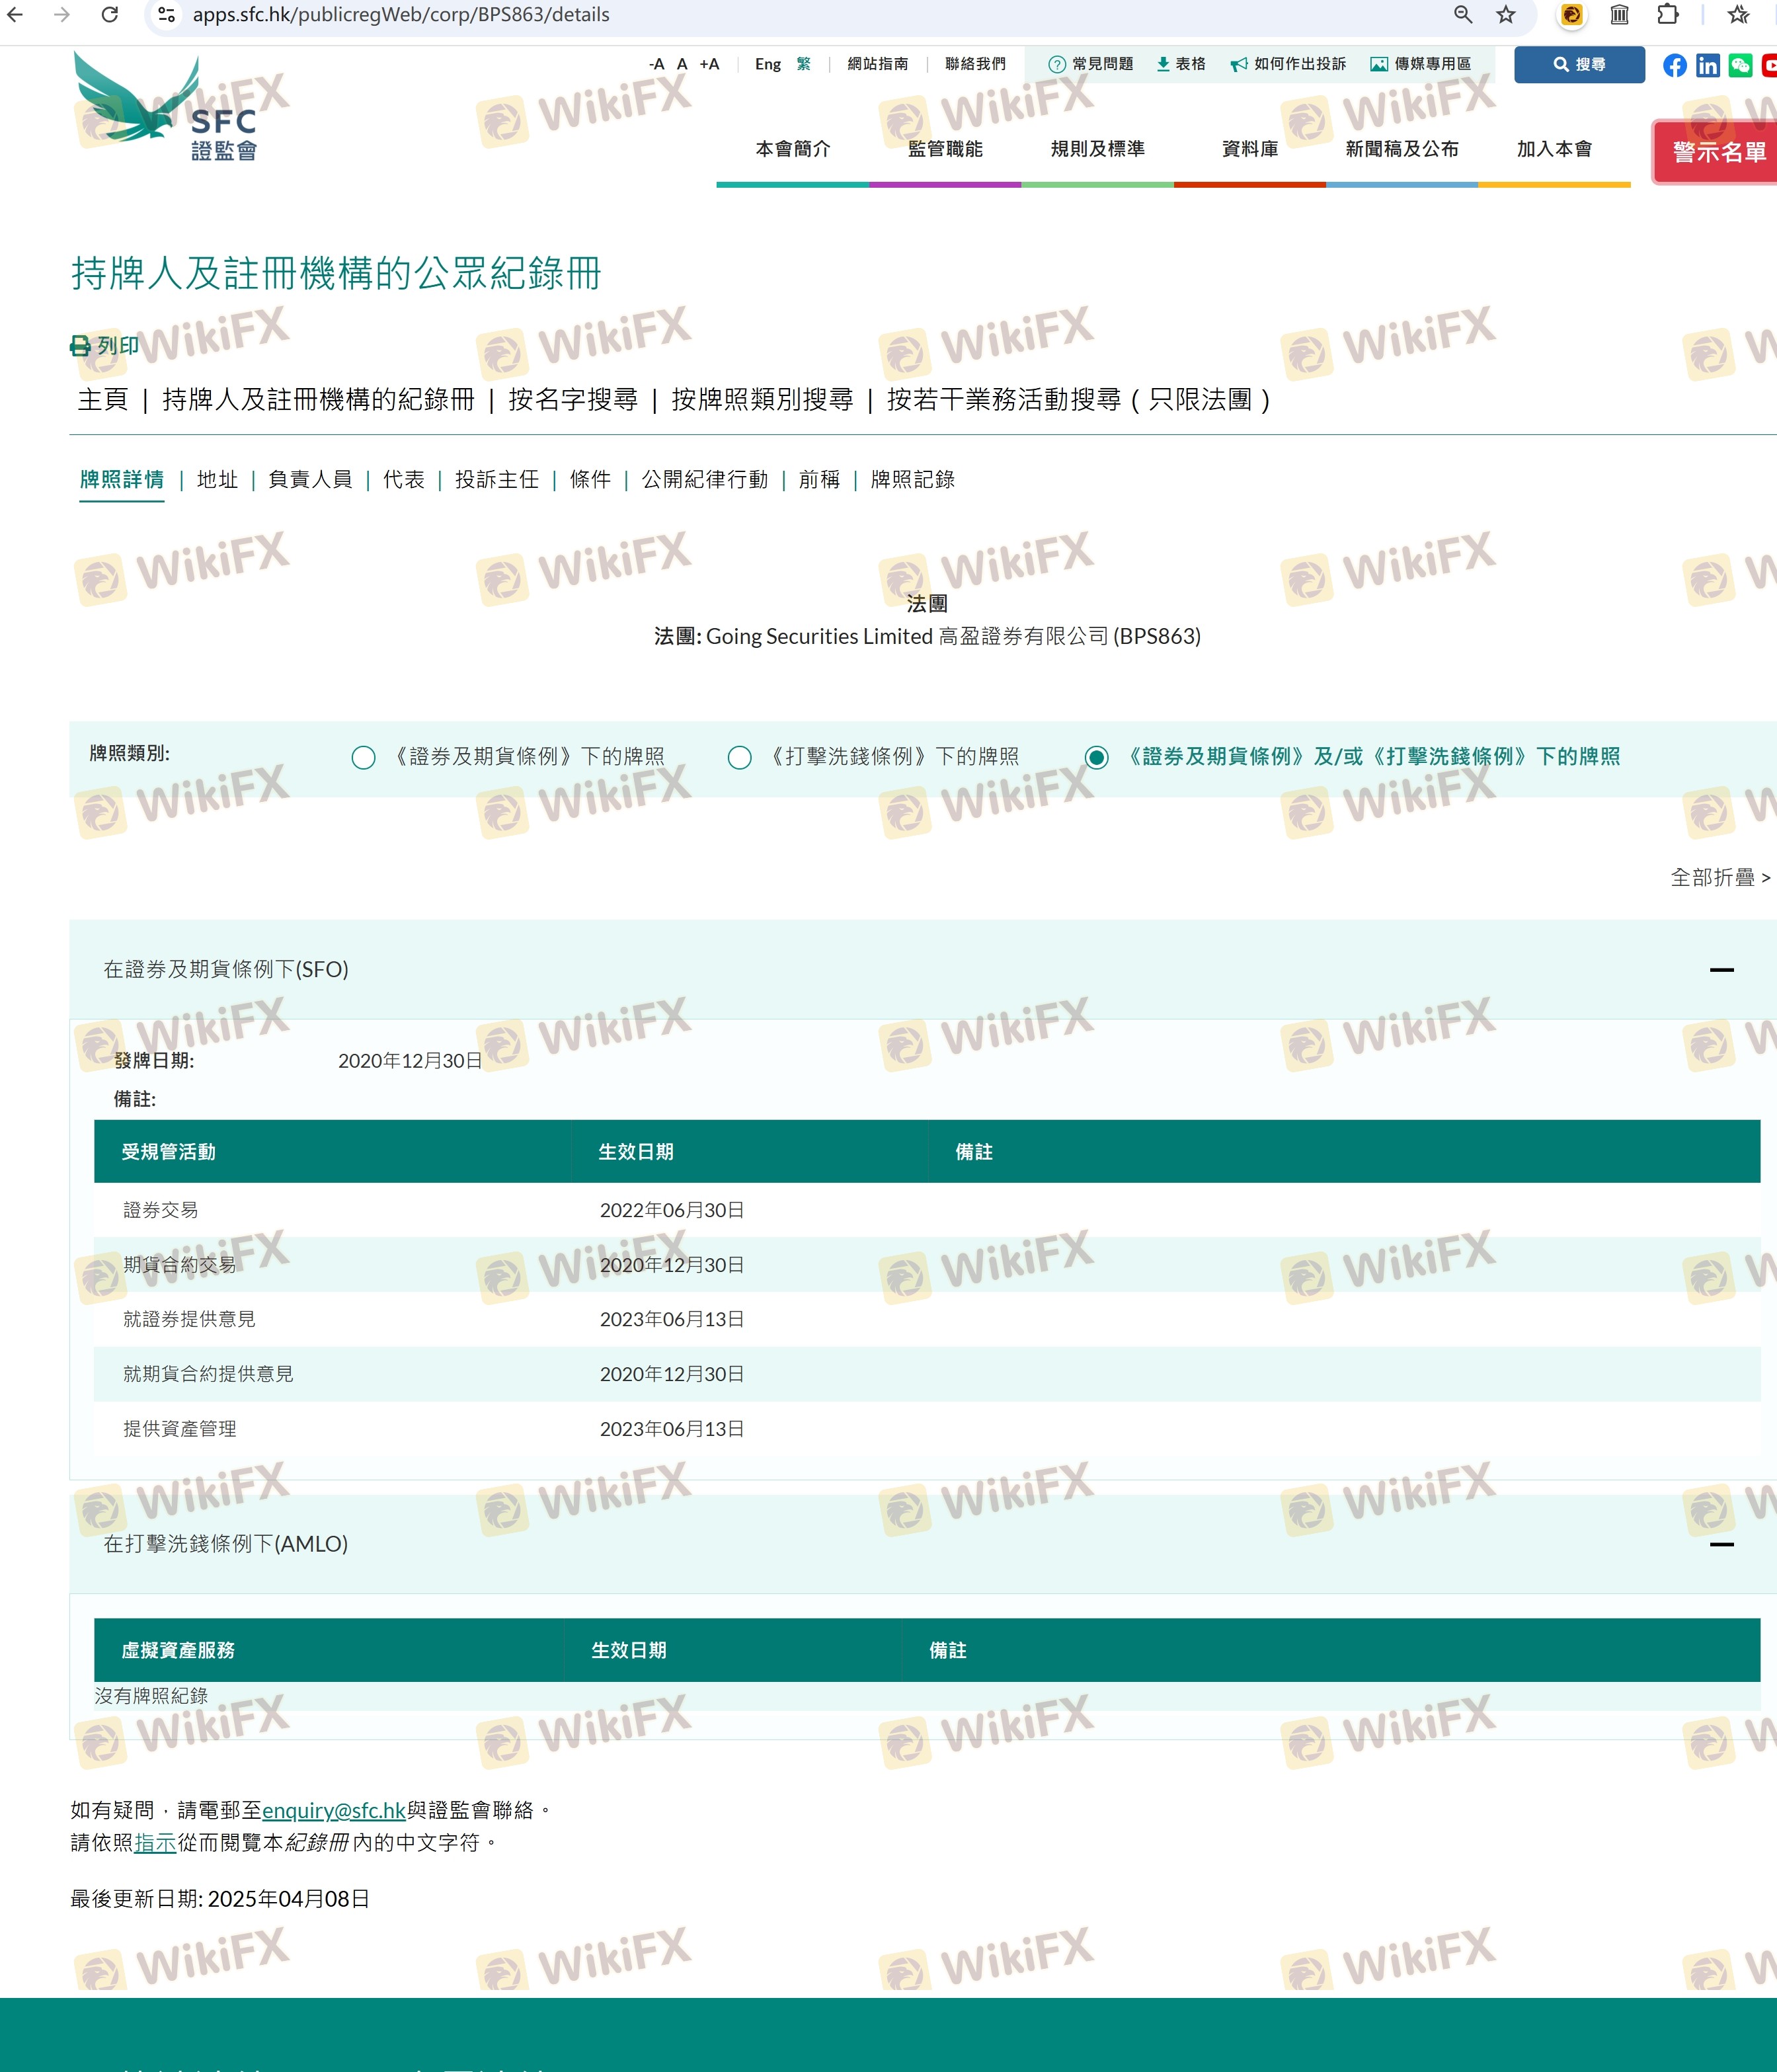Viewport: 1777px width, 2072px height.
Task: Select 《打擊洗錢條例》下的牌照 radio button
Action: 739,757
